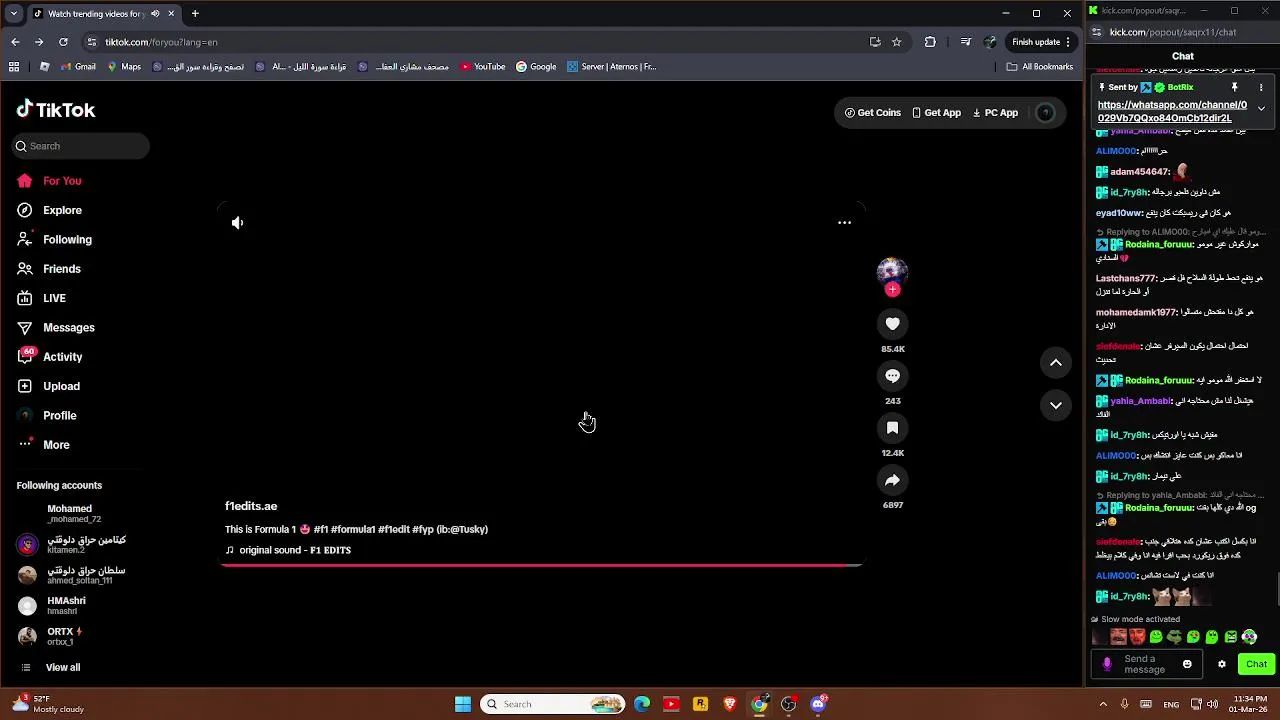Go to previous video with the up chevron

point(1055,363)
